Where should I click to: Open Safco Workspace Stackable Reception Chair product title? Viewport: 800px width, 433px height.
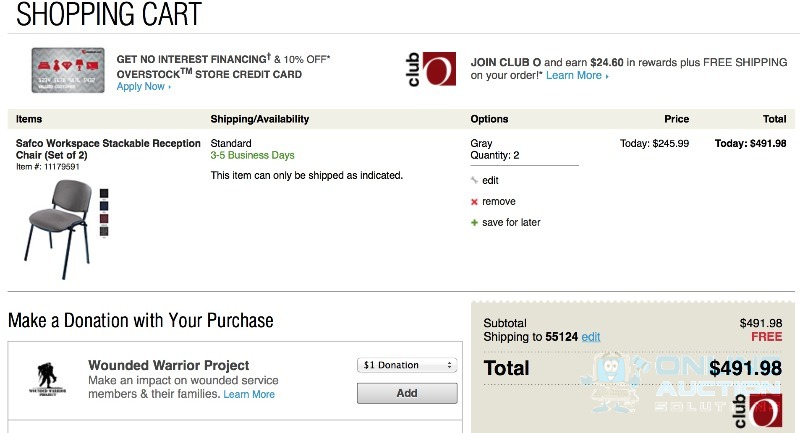point(108,149)
